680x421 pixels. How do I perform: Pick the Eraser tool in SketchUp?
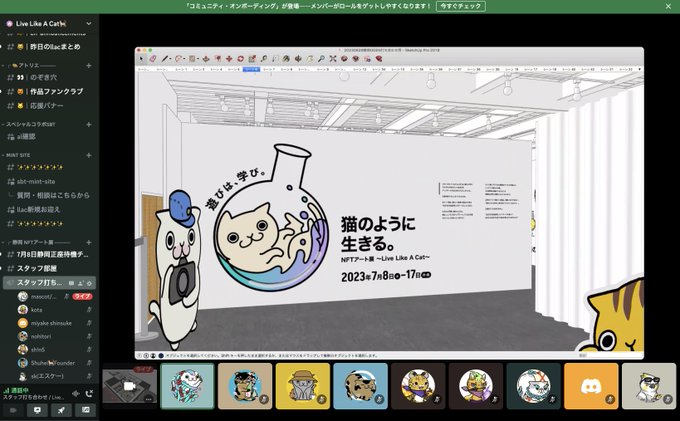[x=152, y=59]
